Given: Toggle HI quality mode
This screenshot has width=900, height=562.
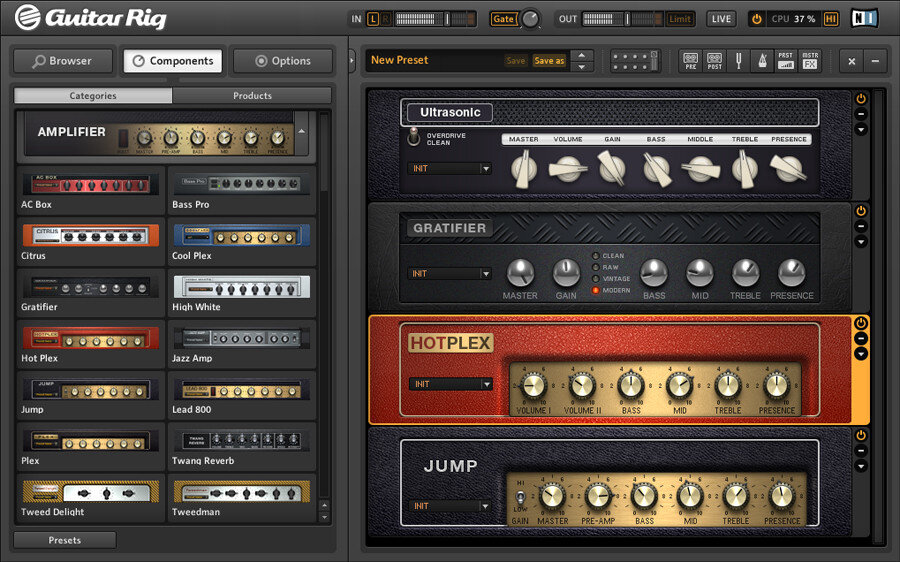Looking at the screenshot, I should [830, 19].
